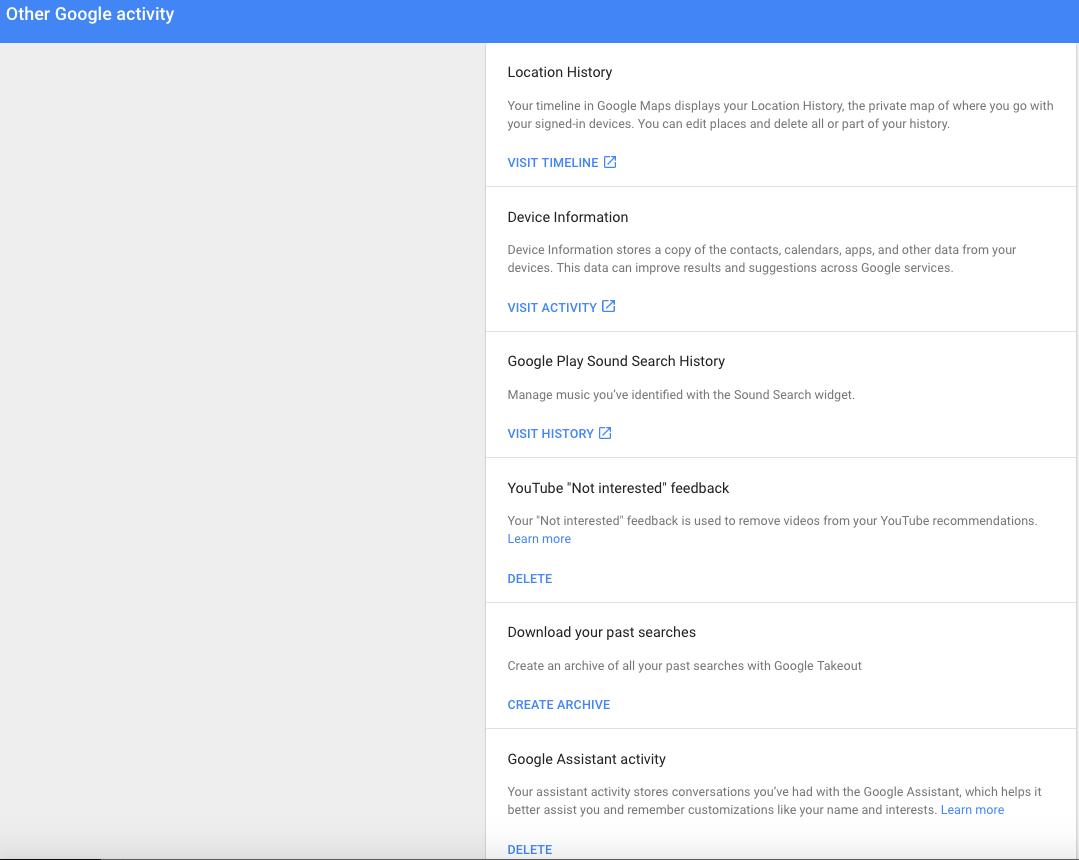Screen dimensions: 1079x860
Task: Click the YouTube "Not interested" feedback heading
Action: coord(618,488)
